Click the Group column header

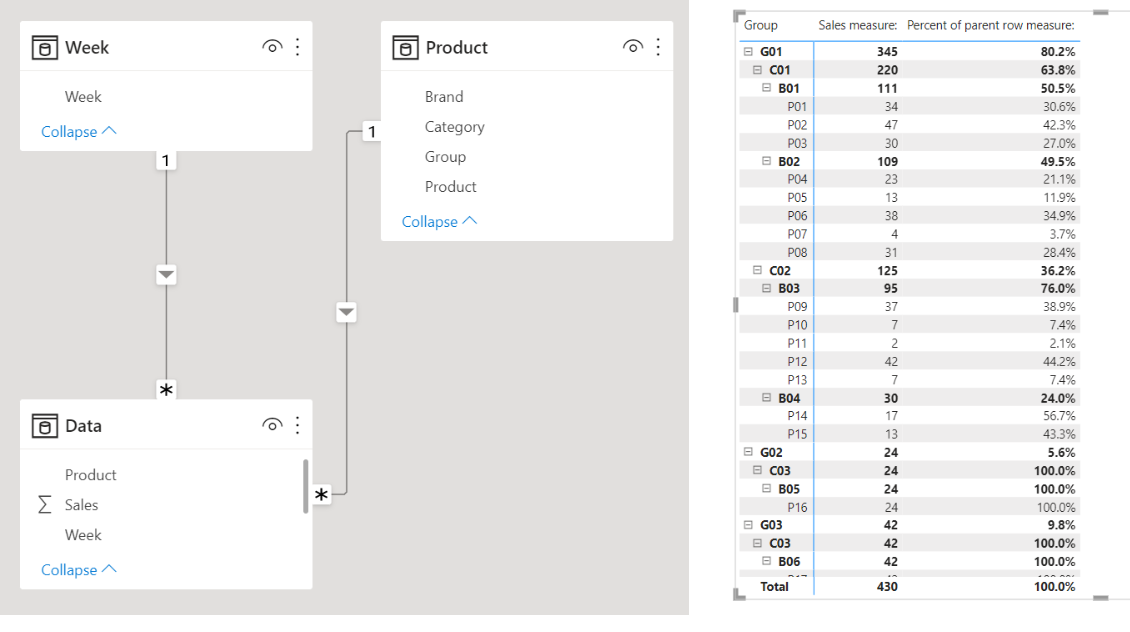click(760, 25)
